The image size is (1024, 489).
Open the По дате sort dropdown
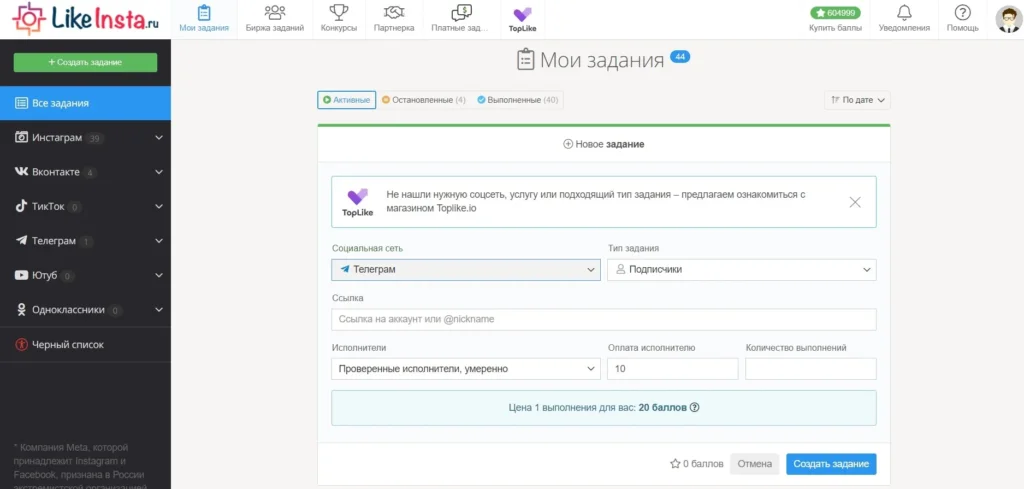857,100
